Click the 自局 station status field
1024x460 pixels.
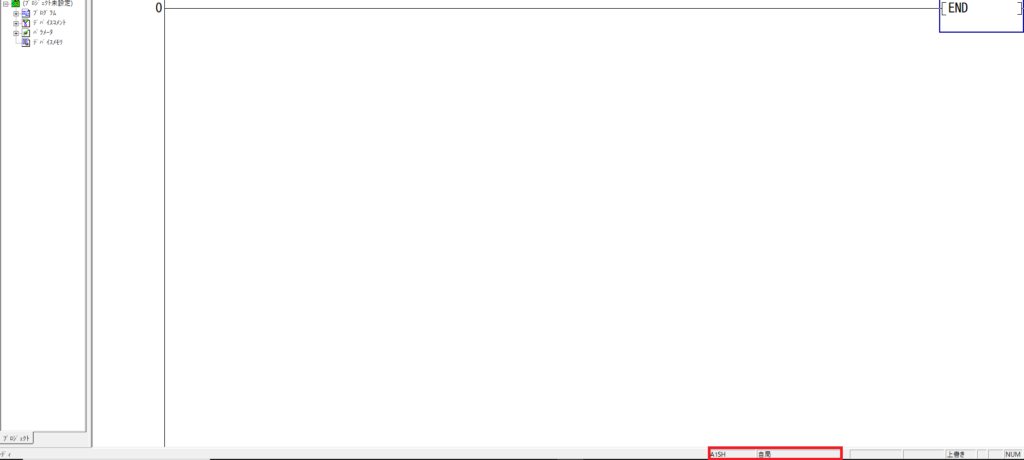[799, 453]
